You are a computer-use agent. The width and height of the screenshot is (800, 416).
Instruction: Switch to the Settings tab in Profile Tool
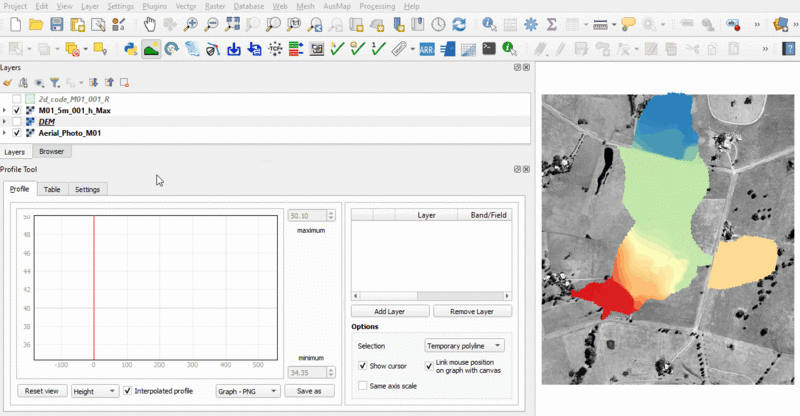[x=87, y=189]
